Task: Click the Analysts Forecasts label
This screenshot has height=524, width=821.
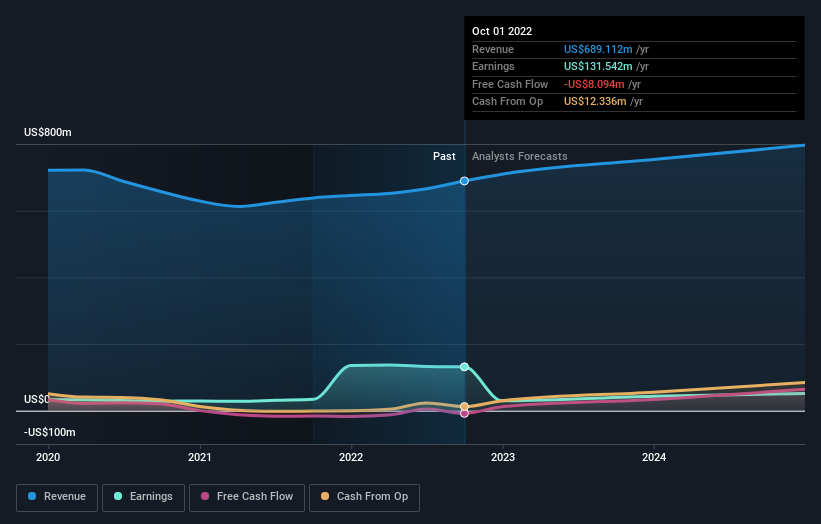Action: tap(519, 157)
